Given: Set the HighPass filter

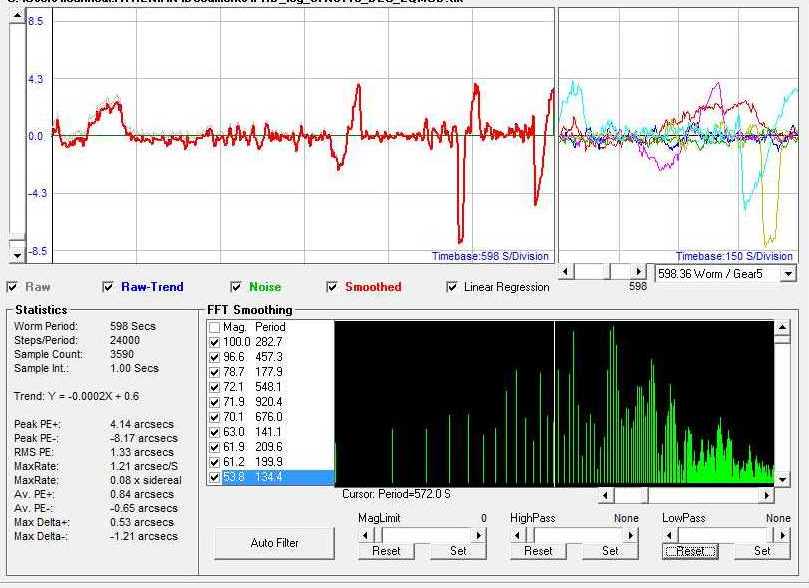Looking at the screenshot, I should (x=610, y=551).
